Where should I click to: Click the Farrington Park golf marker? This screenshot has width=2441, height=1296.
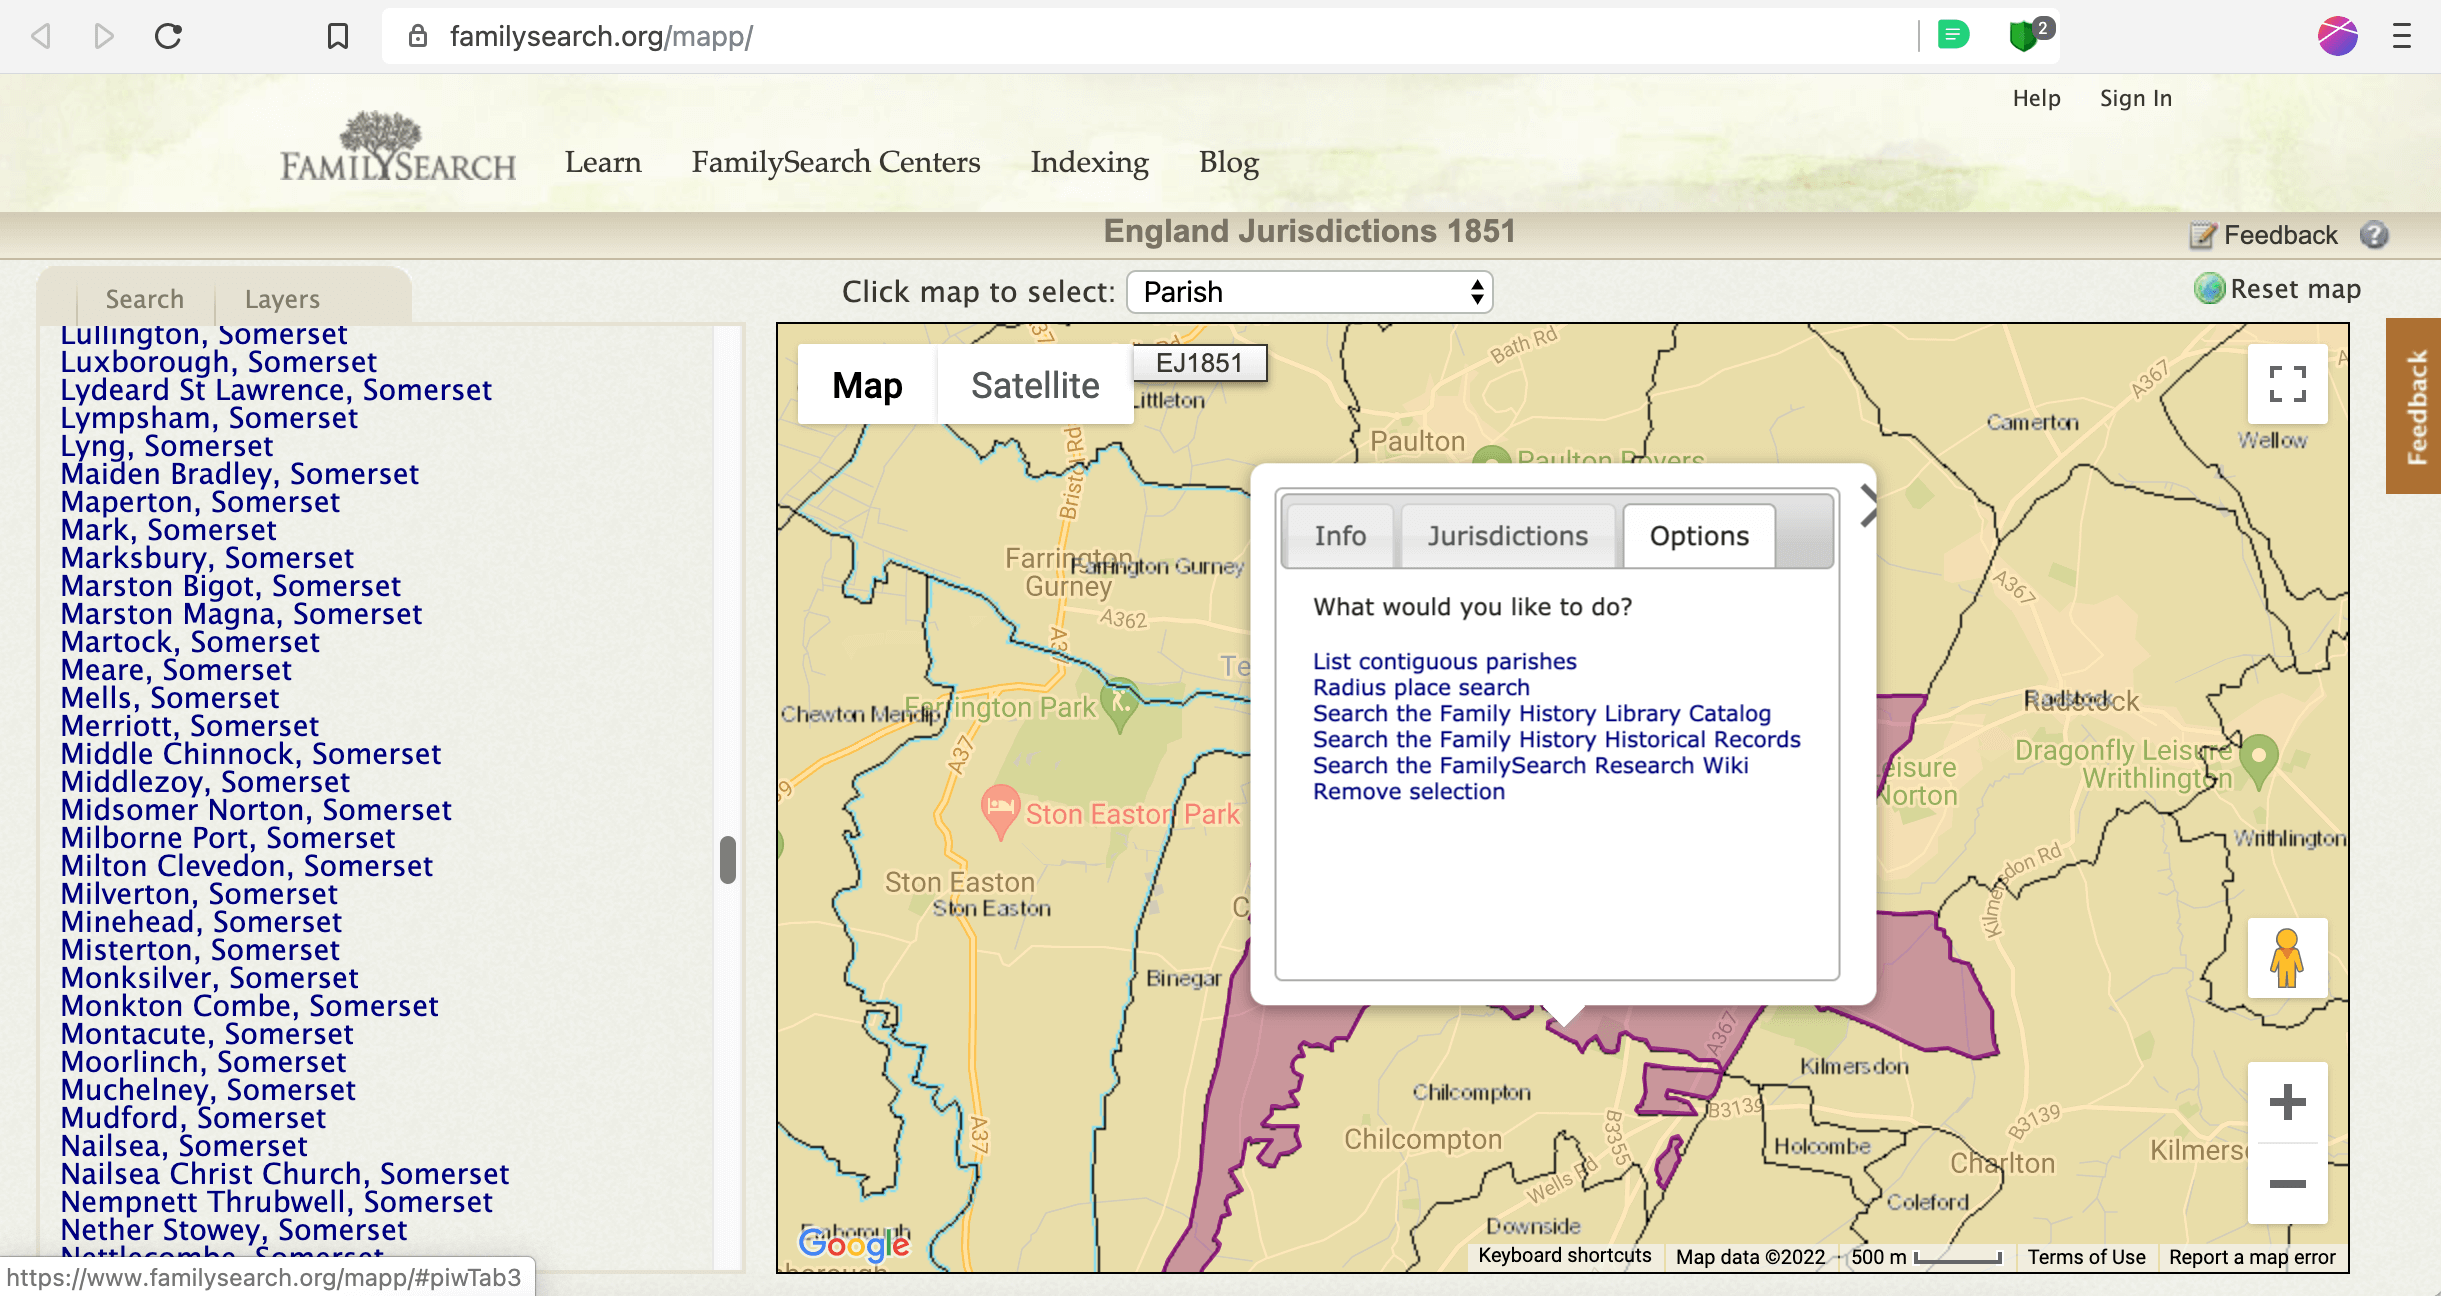1120,703
